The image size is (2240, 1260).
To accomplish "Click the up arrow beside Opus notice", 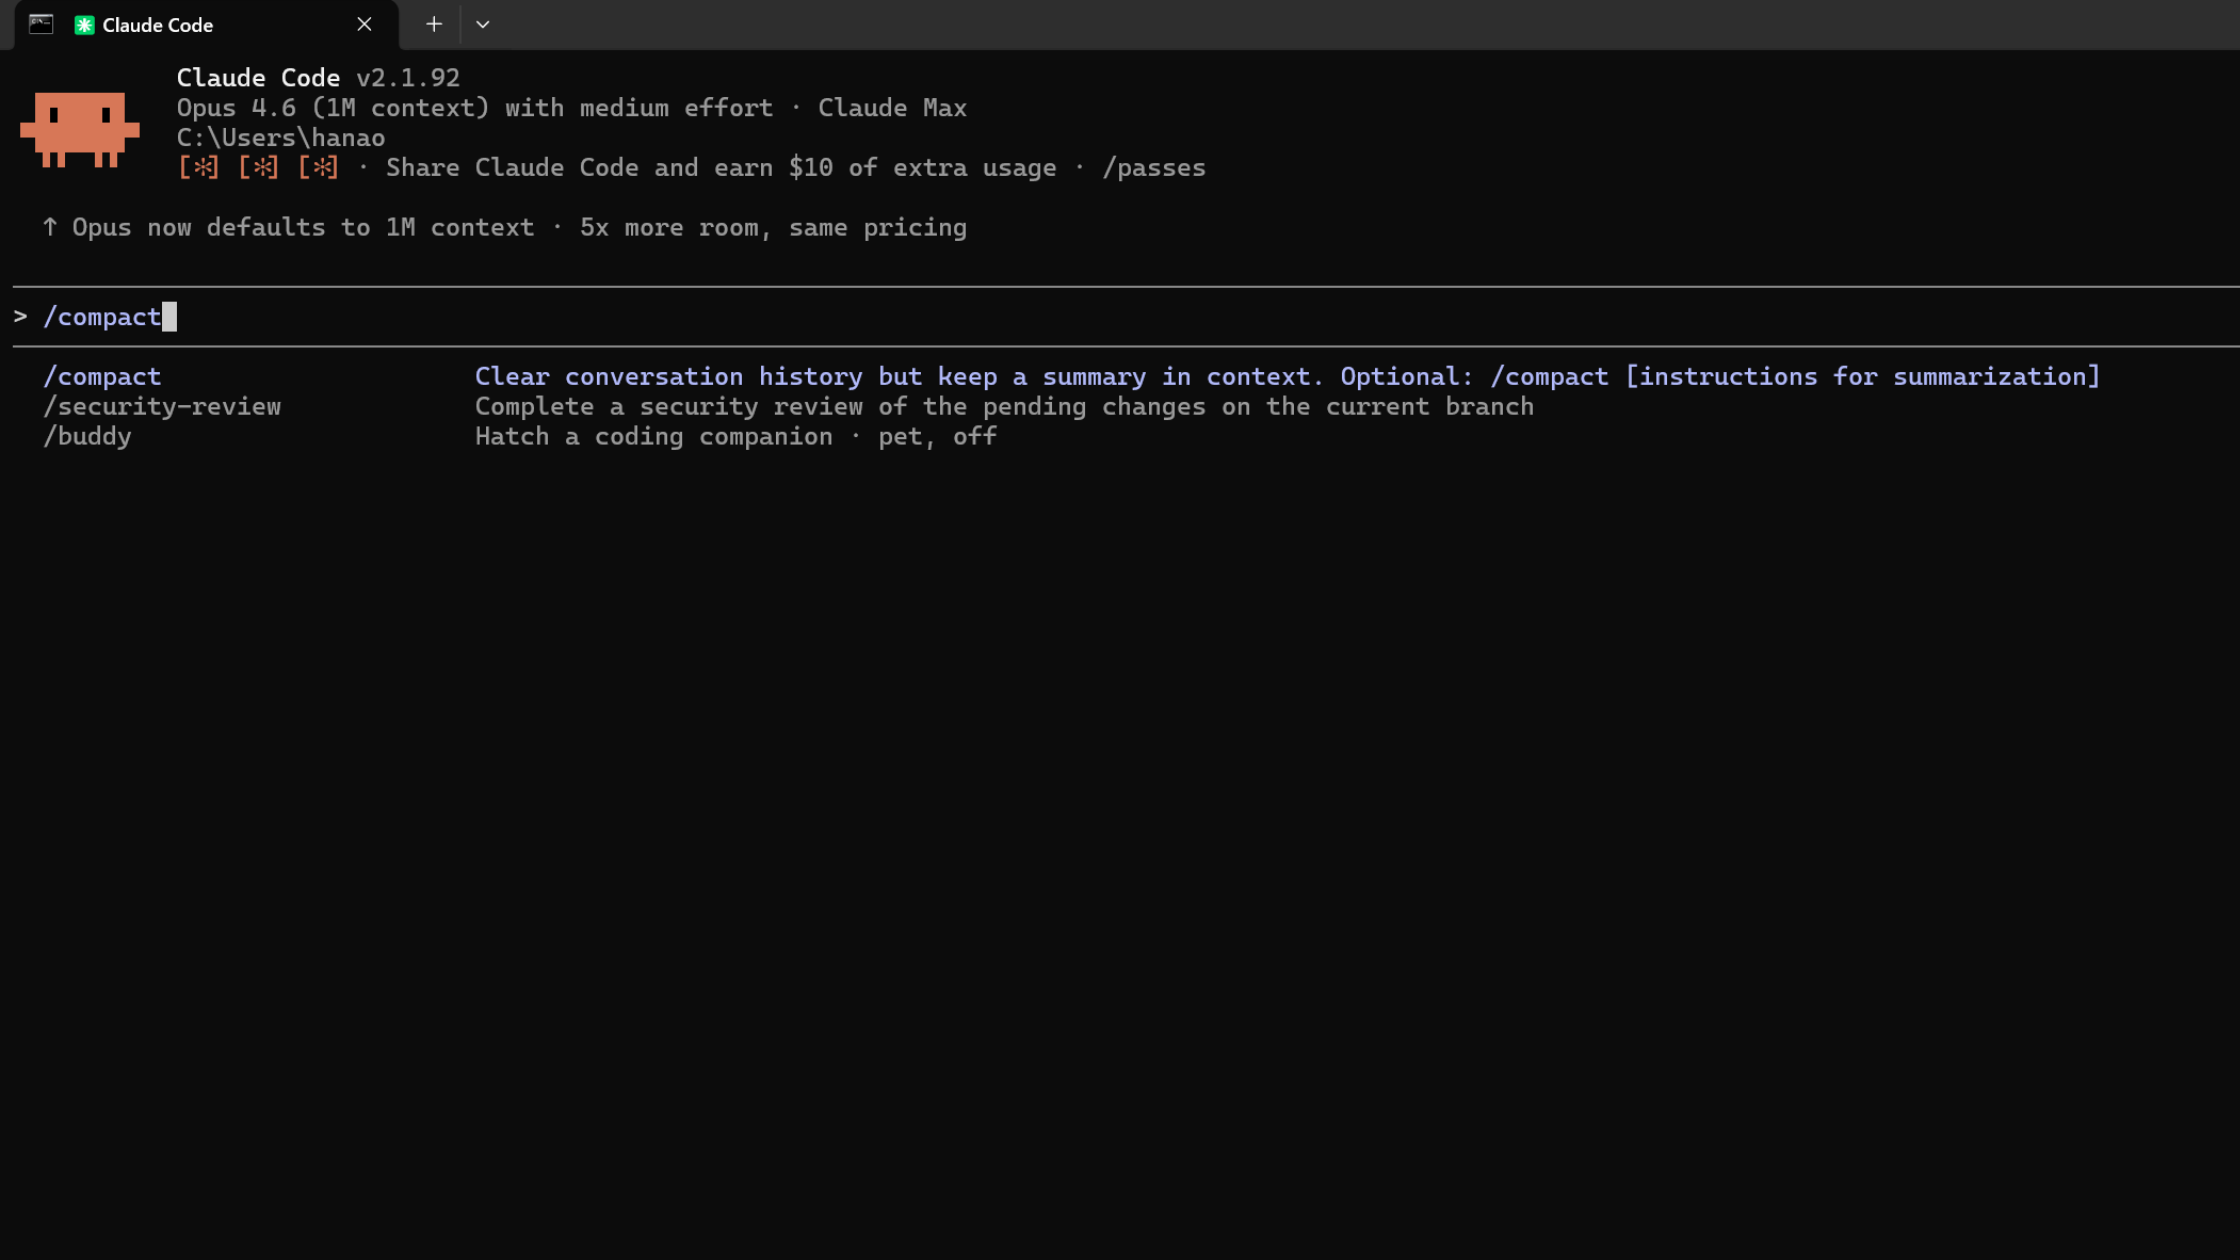I will [x=50, y=228].
